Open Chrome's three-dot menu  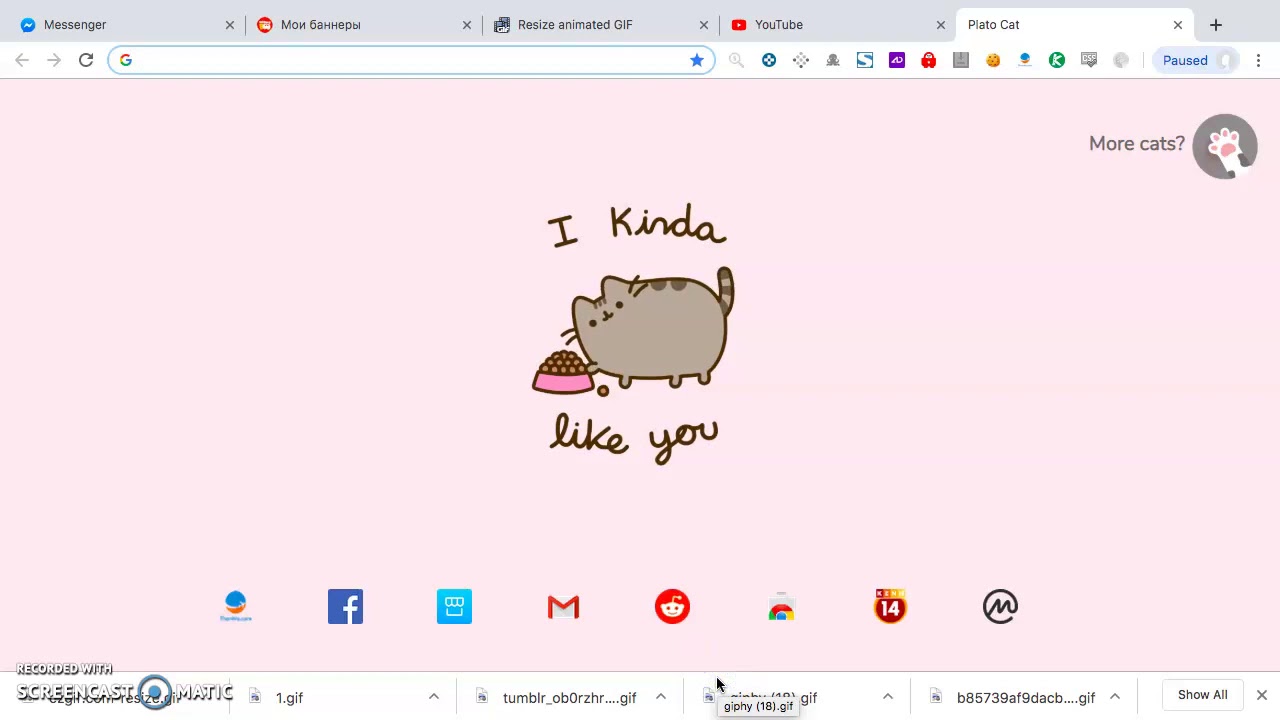point(1259,60)
